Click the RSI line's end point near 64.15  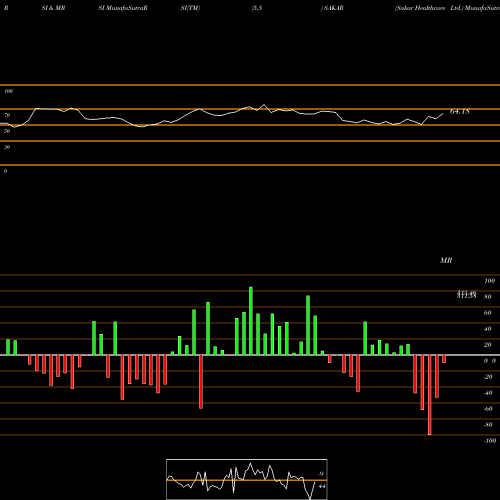point(443,114)
